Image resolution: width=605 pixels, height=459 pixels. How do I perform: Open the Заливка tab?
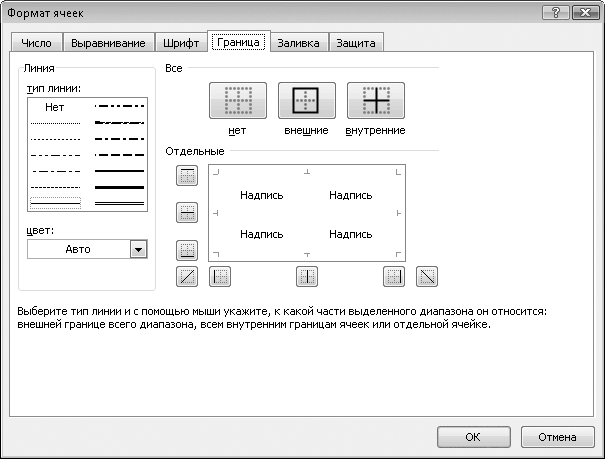299,42
